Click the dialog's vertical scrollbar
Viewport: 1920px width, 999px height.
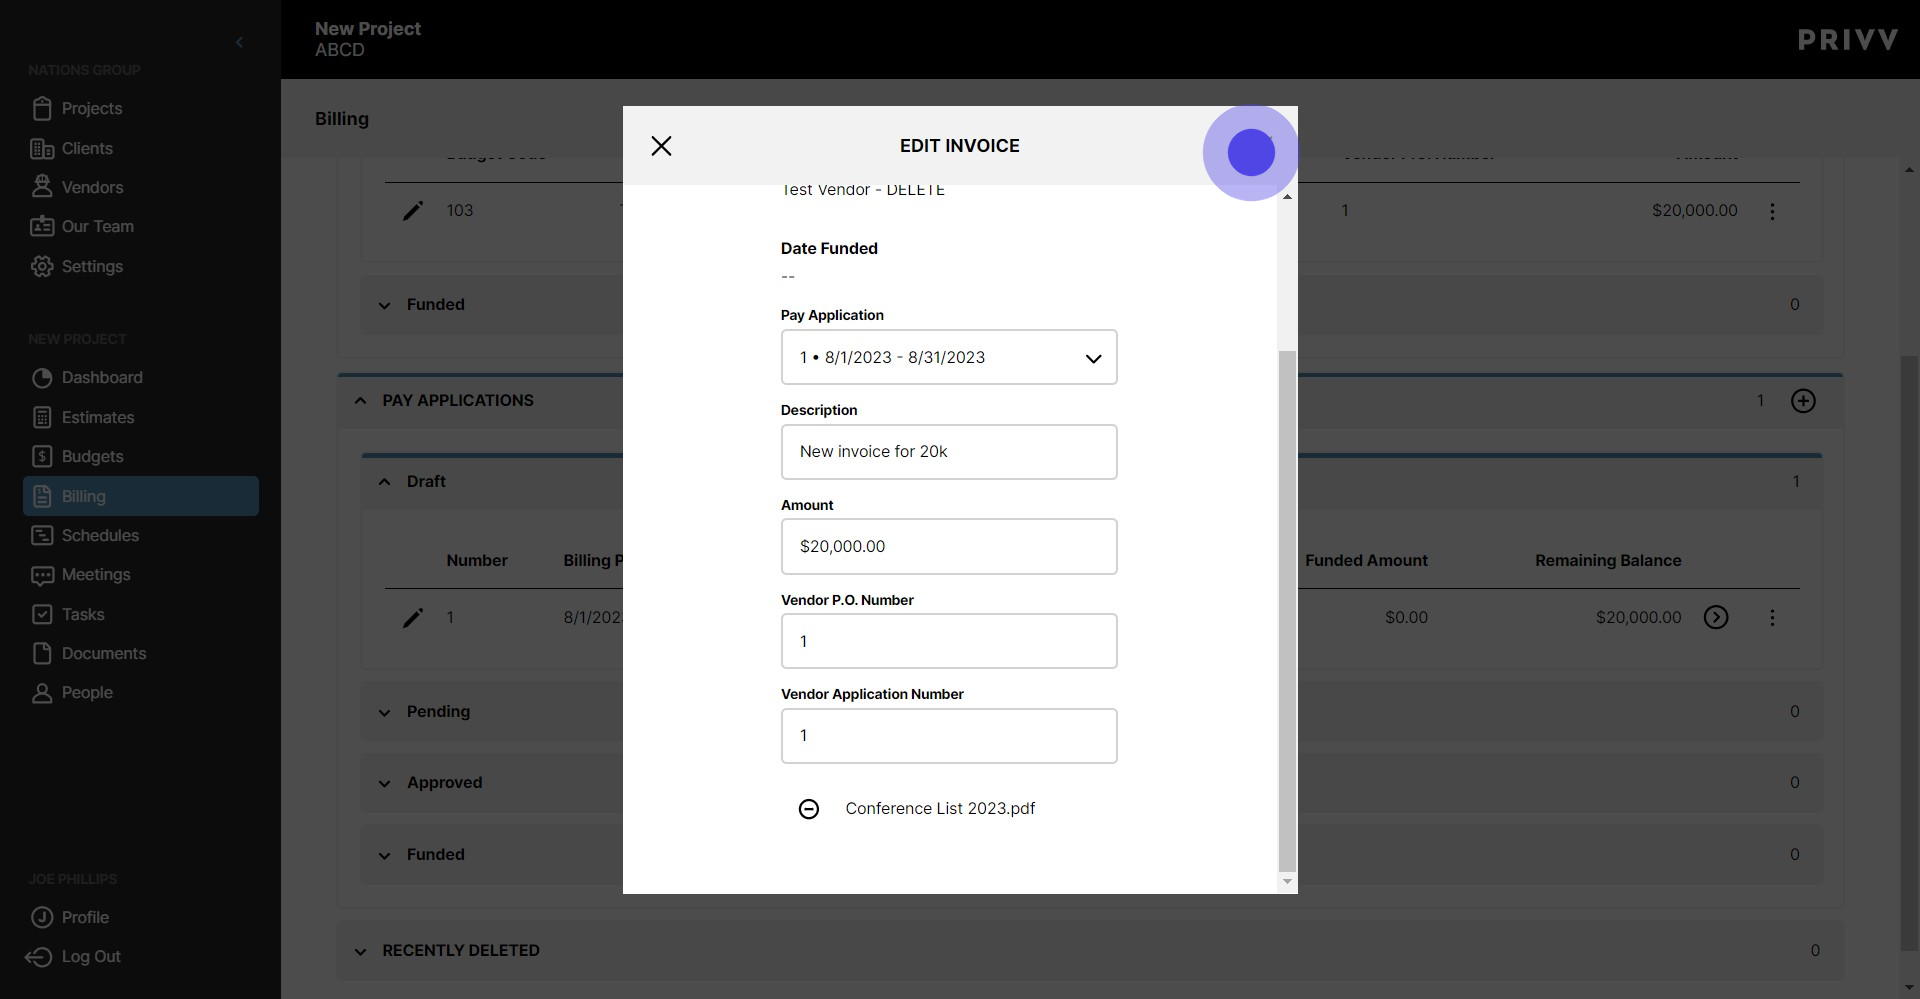pos(1287,610)
